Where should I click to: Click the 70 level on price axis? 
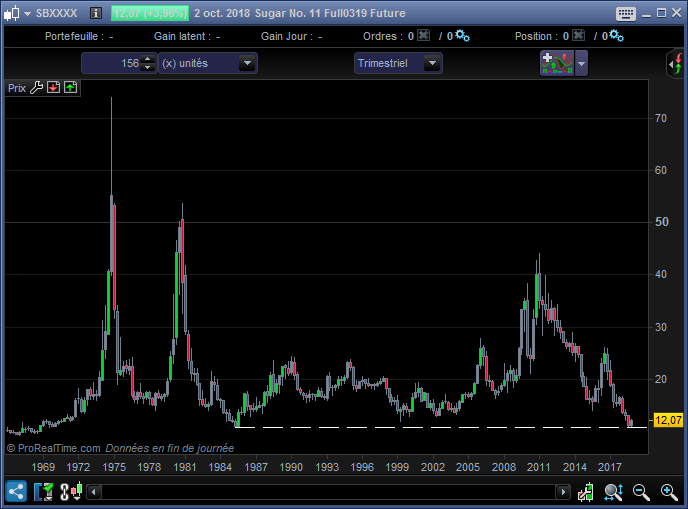coord(660,118)
